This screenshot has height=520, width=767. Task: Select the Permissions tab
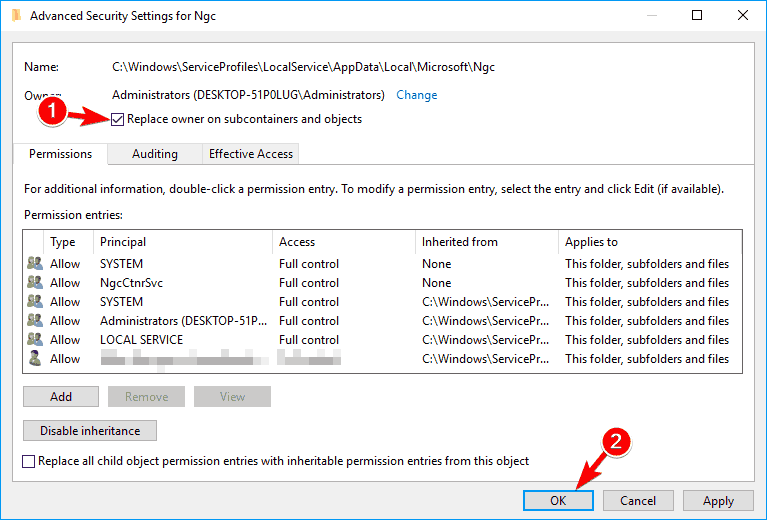pos(60,154)
